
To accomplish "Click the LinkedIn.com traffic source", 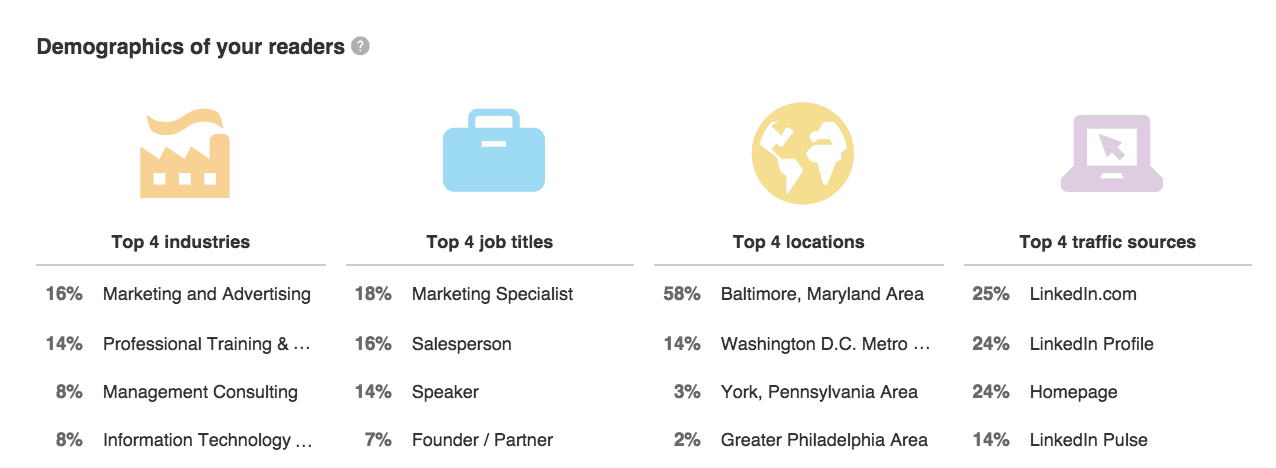I will coord(1083,294).
